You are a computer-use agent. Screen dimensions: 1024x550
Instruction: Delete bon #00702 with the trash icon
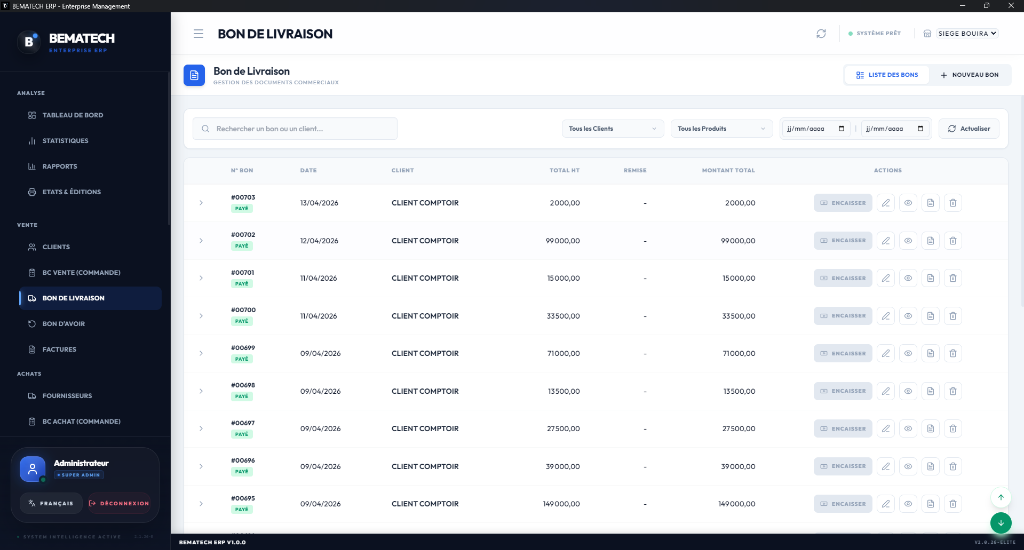pos(953,241)
